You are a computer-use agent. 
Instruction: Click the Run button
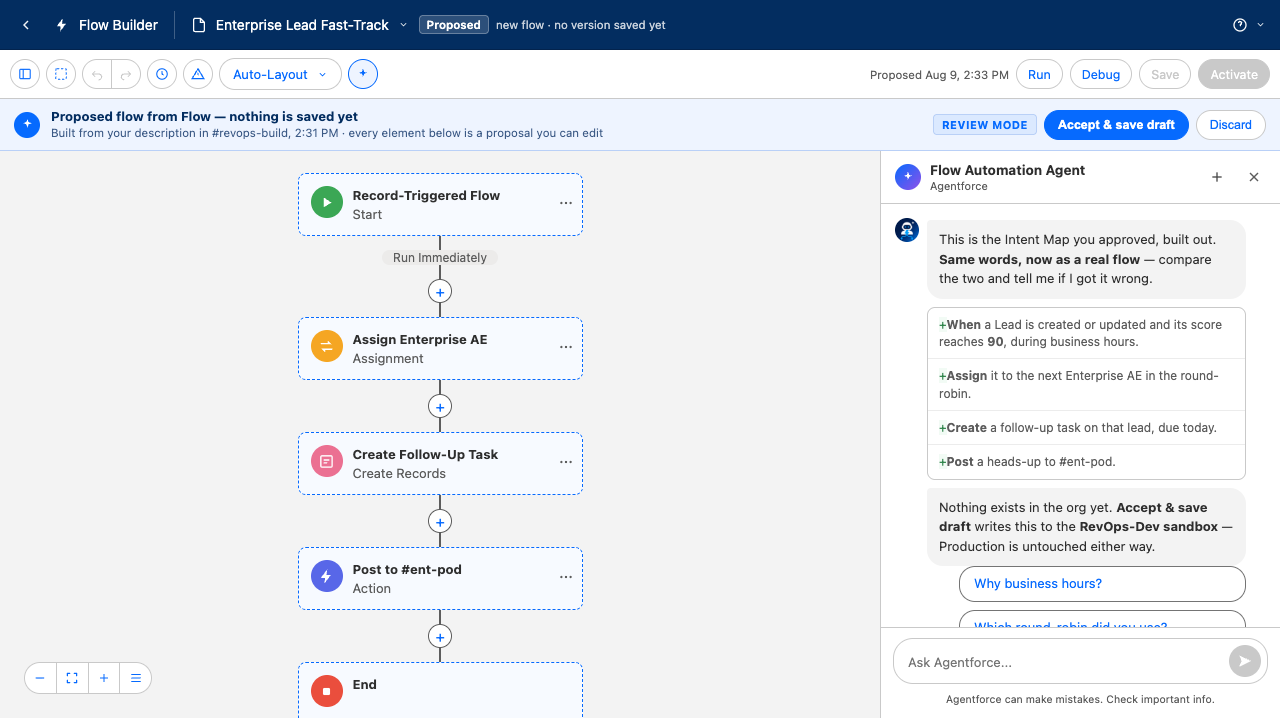[x=1039, y=74]
